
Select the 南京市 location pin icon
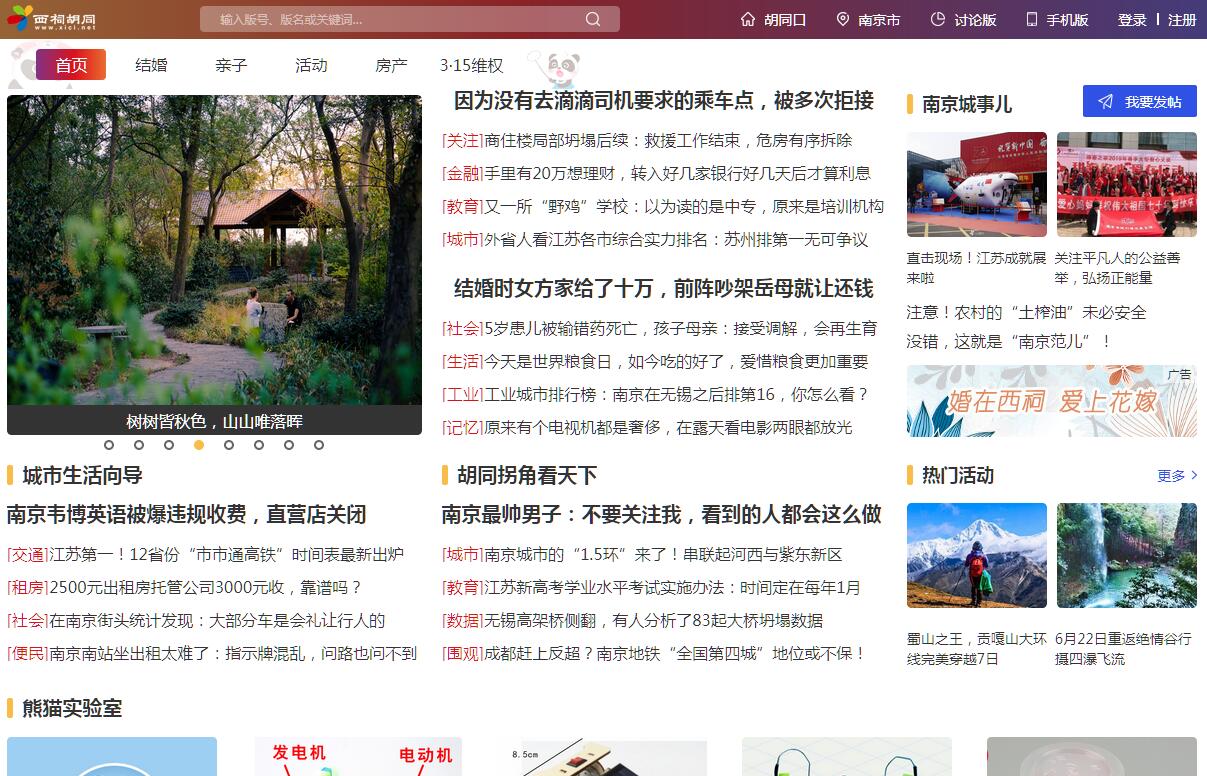pos(842,19)
